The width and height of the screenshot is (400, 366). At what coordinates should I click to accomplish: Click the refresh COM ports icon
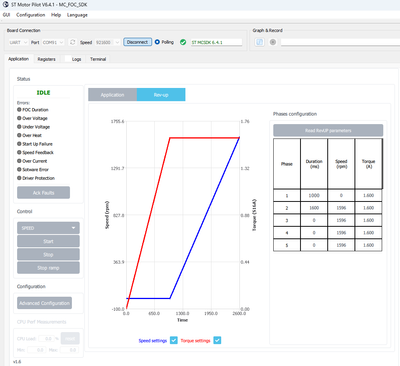[72, 42]
